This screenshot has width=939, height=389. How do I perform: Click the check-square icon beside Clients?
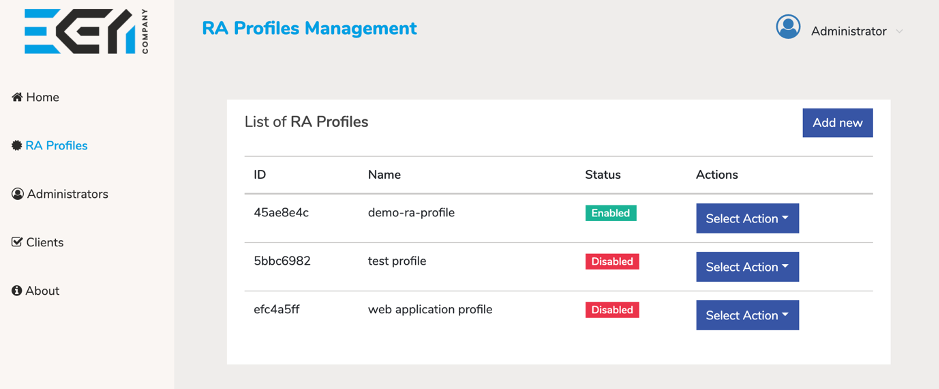(x=17, y=242)
